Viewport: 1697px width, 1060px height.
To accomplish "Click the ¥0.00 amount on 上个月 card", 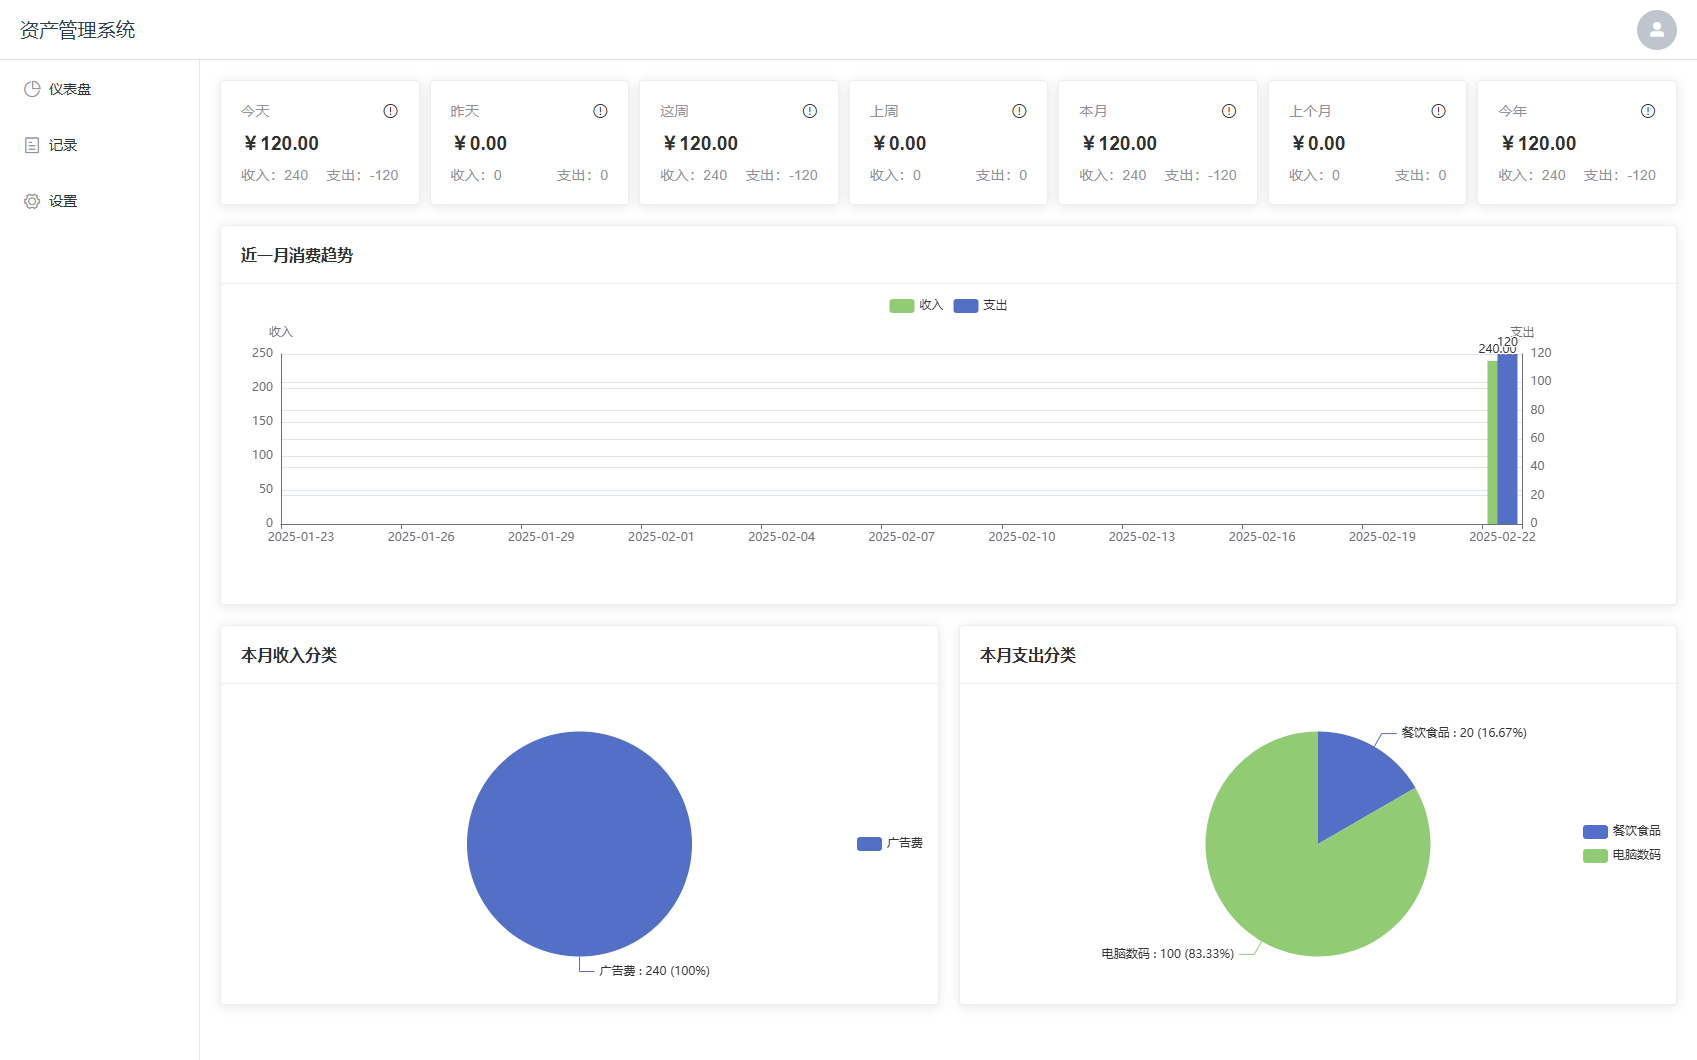I will pos(1318,143).
